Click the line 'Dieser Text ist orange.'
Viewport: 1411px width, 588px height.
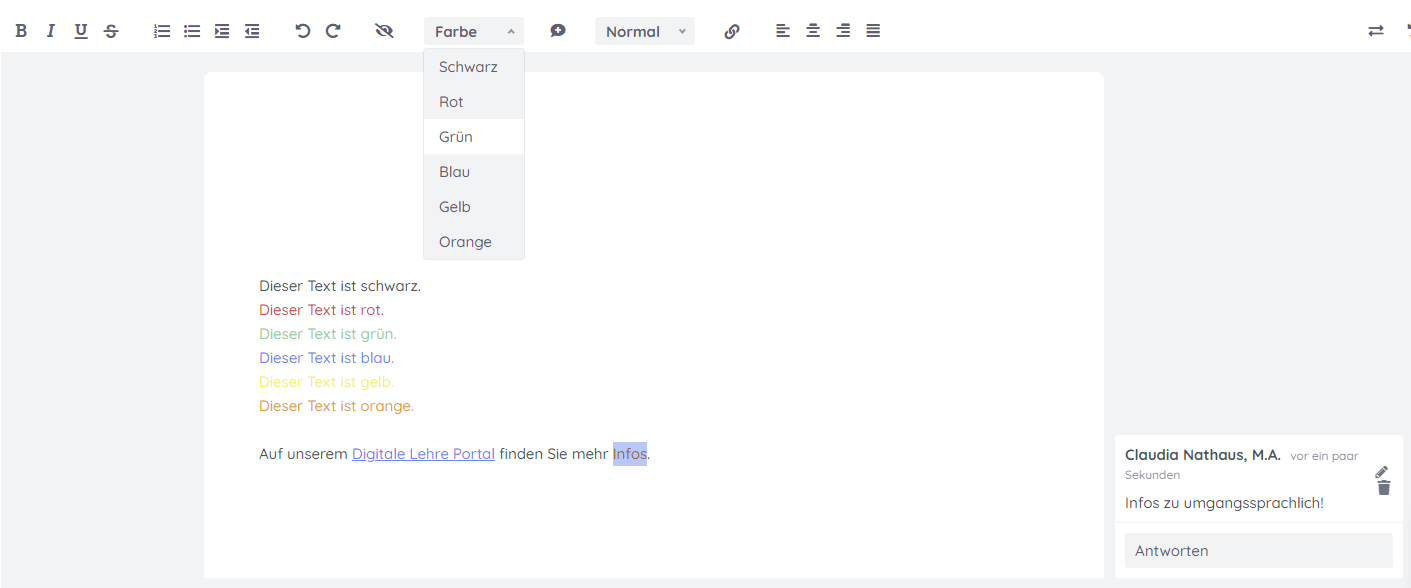coord(336,406)
